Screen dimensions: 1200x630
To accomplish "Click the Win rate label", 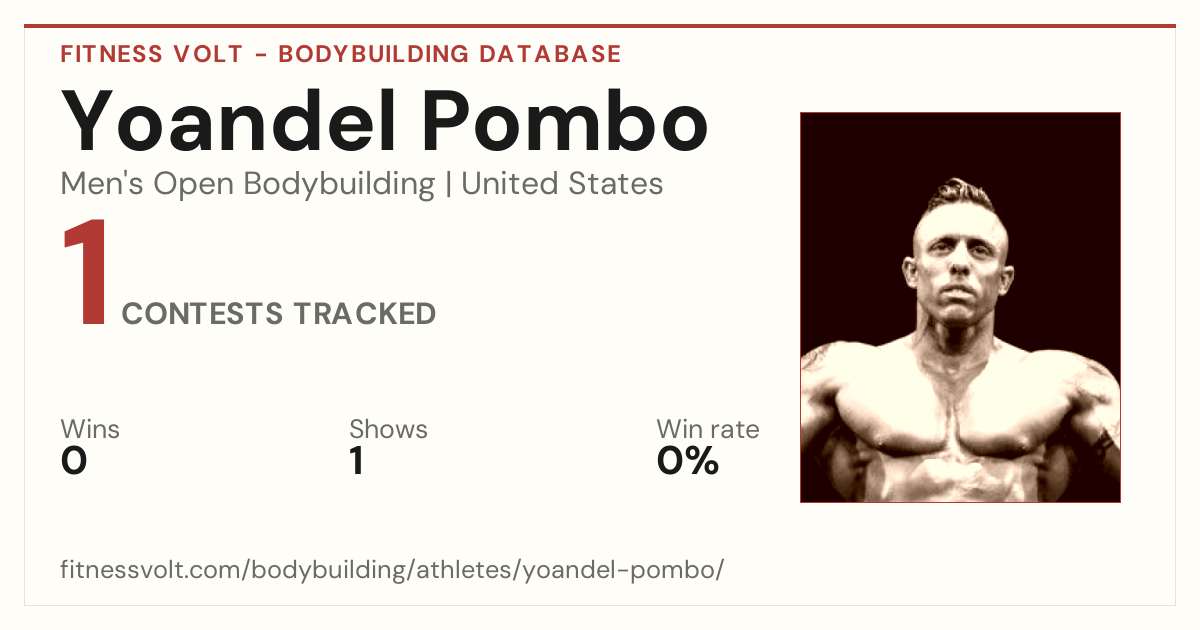I will tap(708, 429).
